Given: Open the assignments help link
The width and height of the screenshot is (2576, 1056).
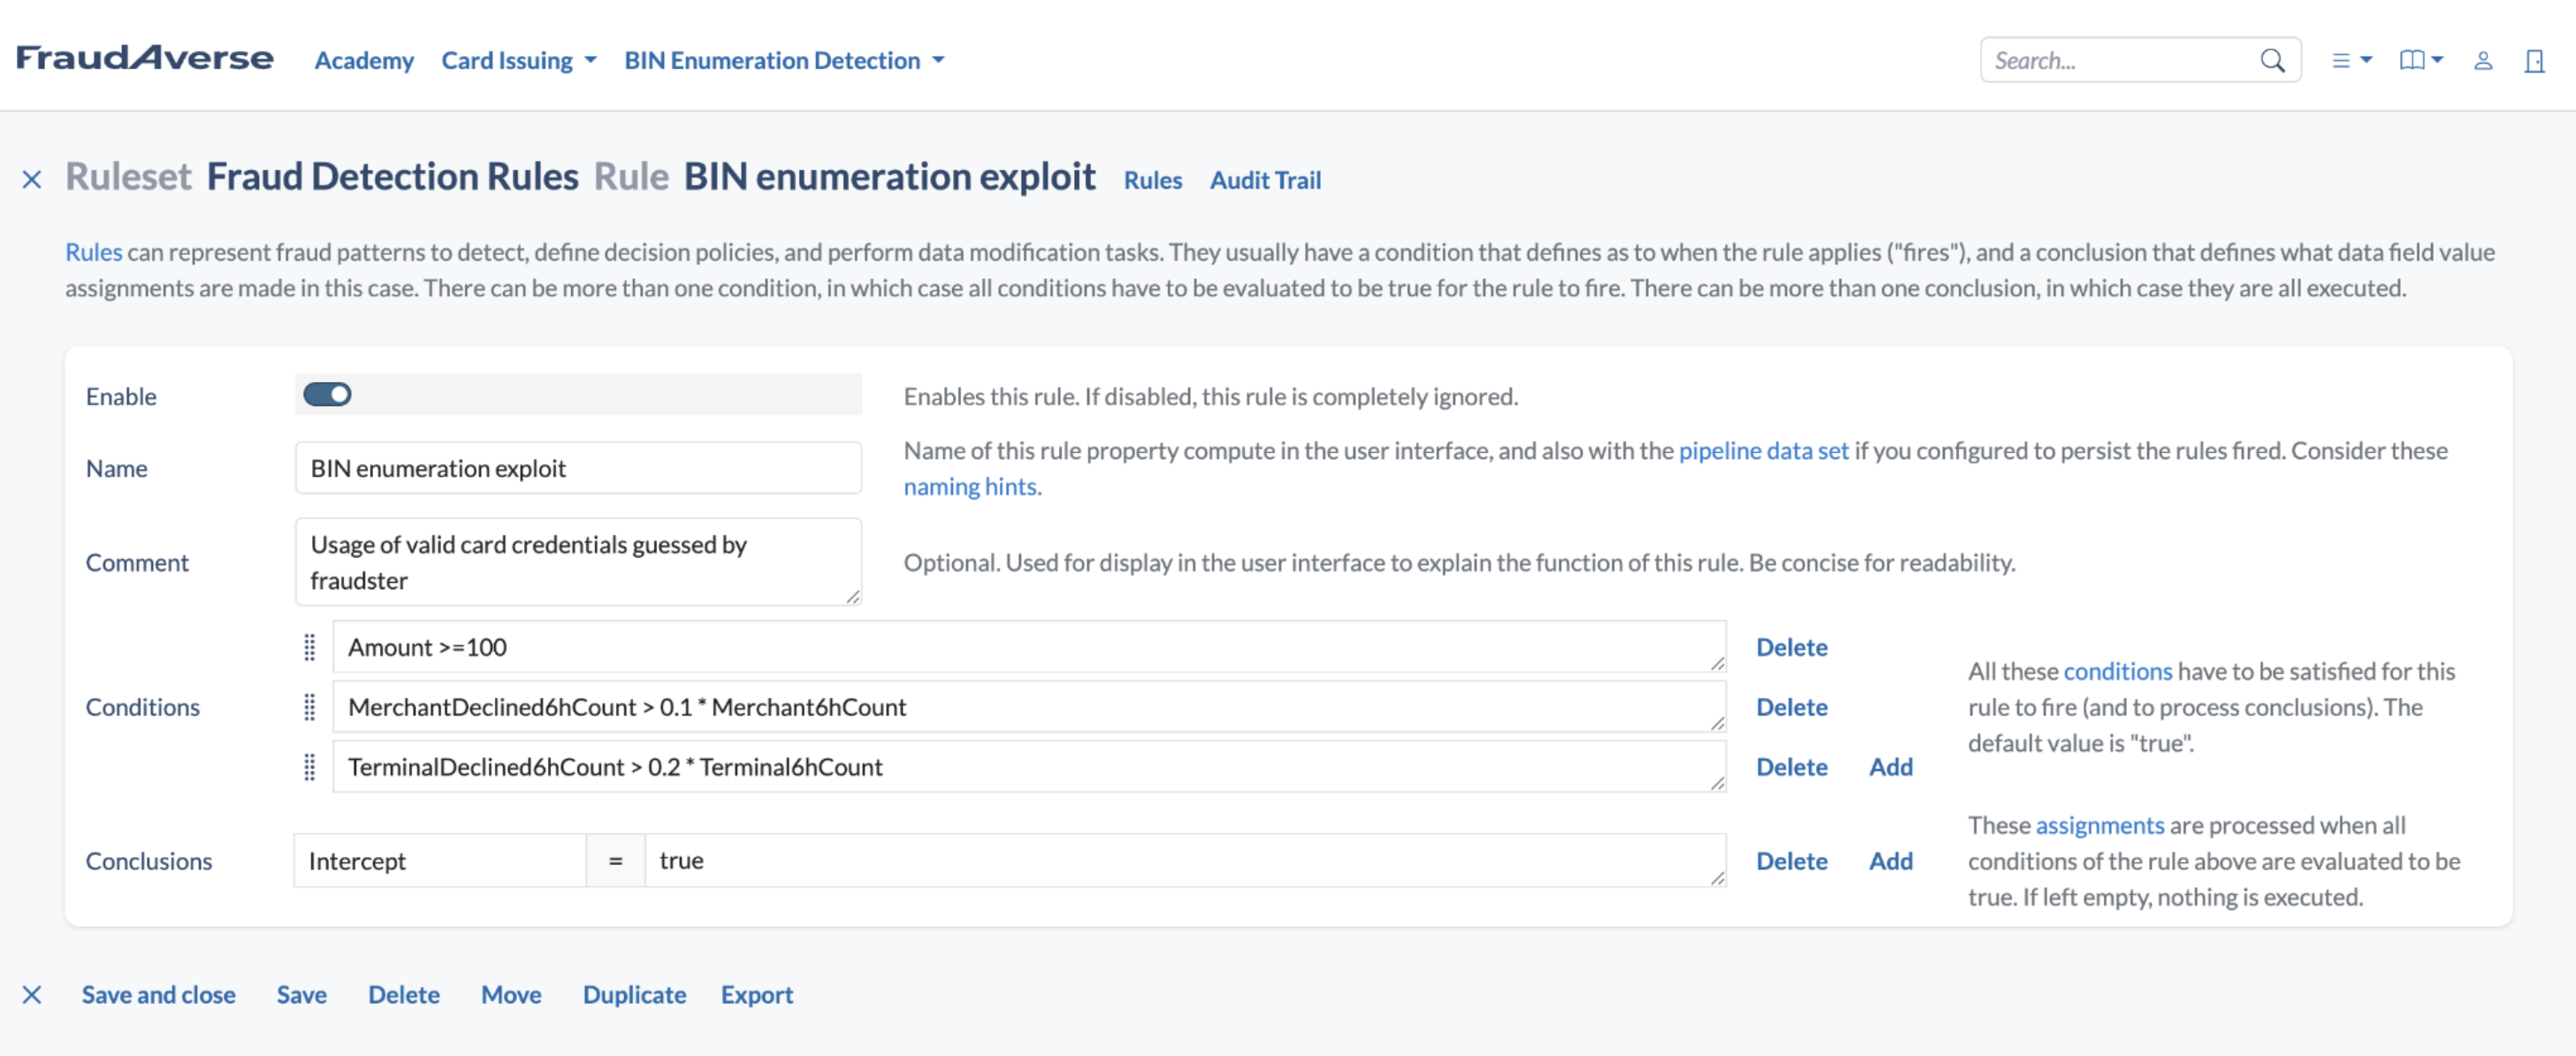Looking at the screenshot, I should click(2100, 825).
